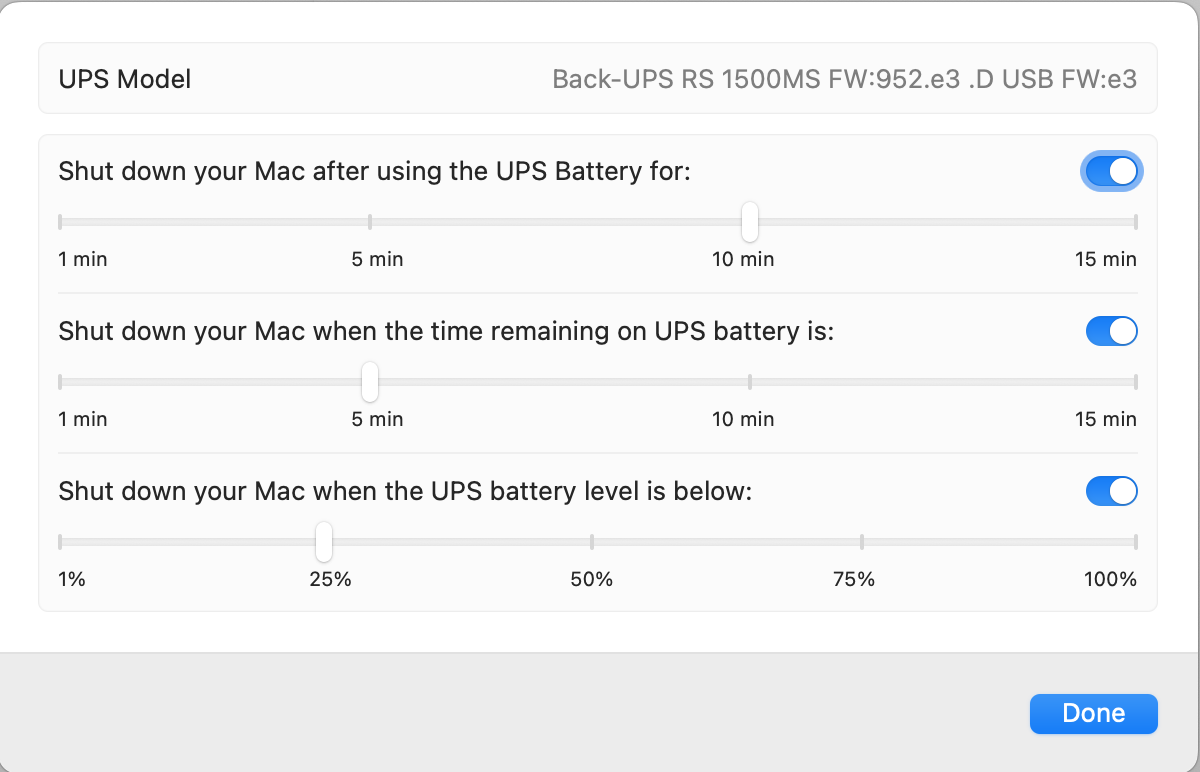Set battery usage duration slider to 5 min tick
This screenshot has width=1200, height=772.
tap(370, 221)
